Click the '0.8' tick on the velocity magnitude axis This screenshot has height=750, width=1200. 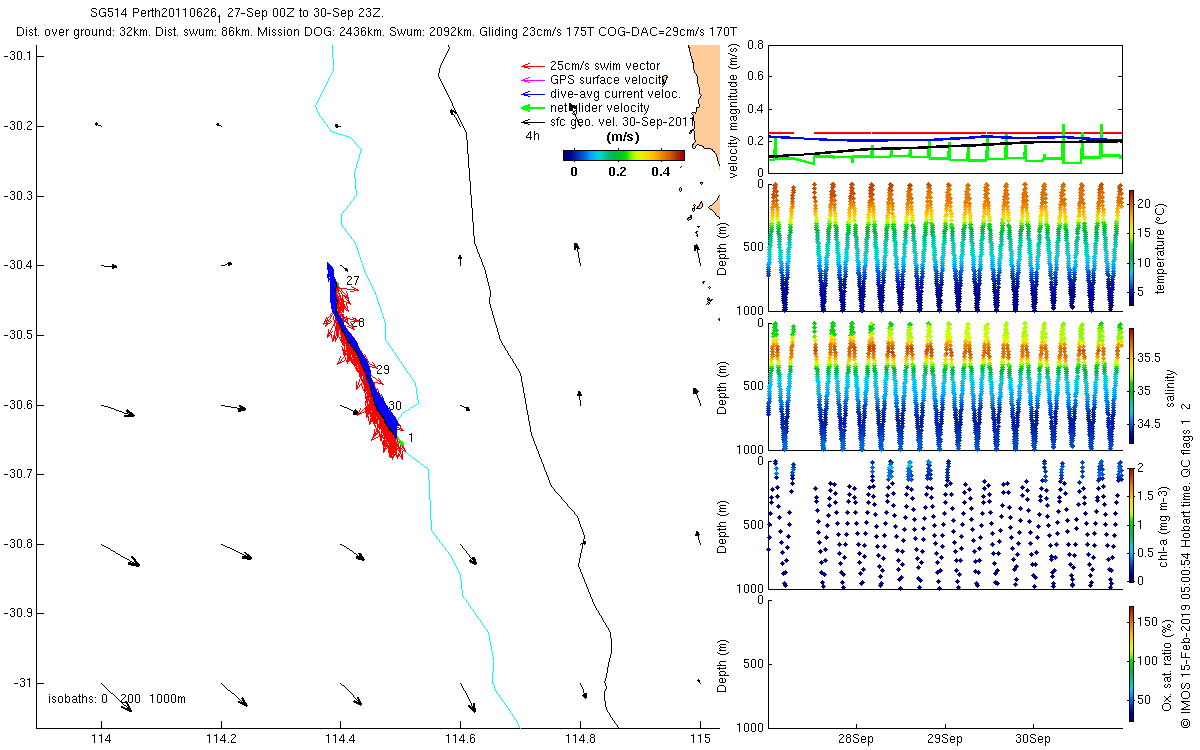point(754,46)
